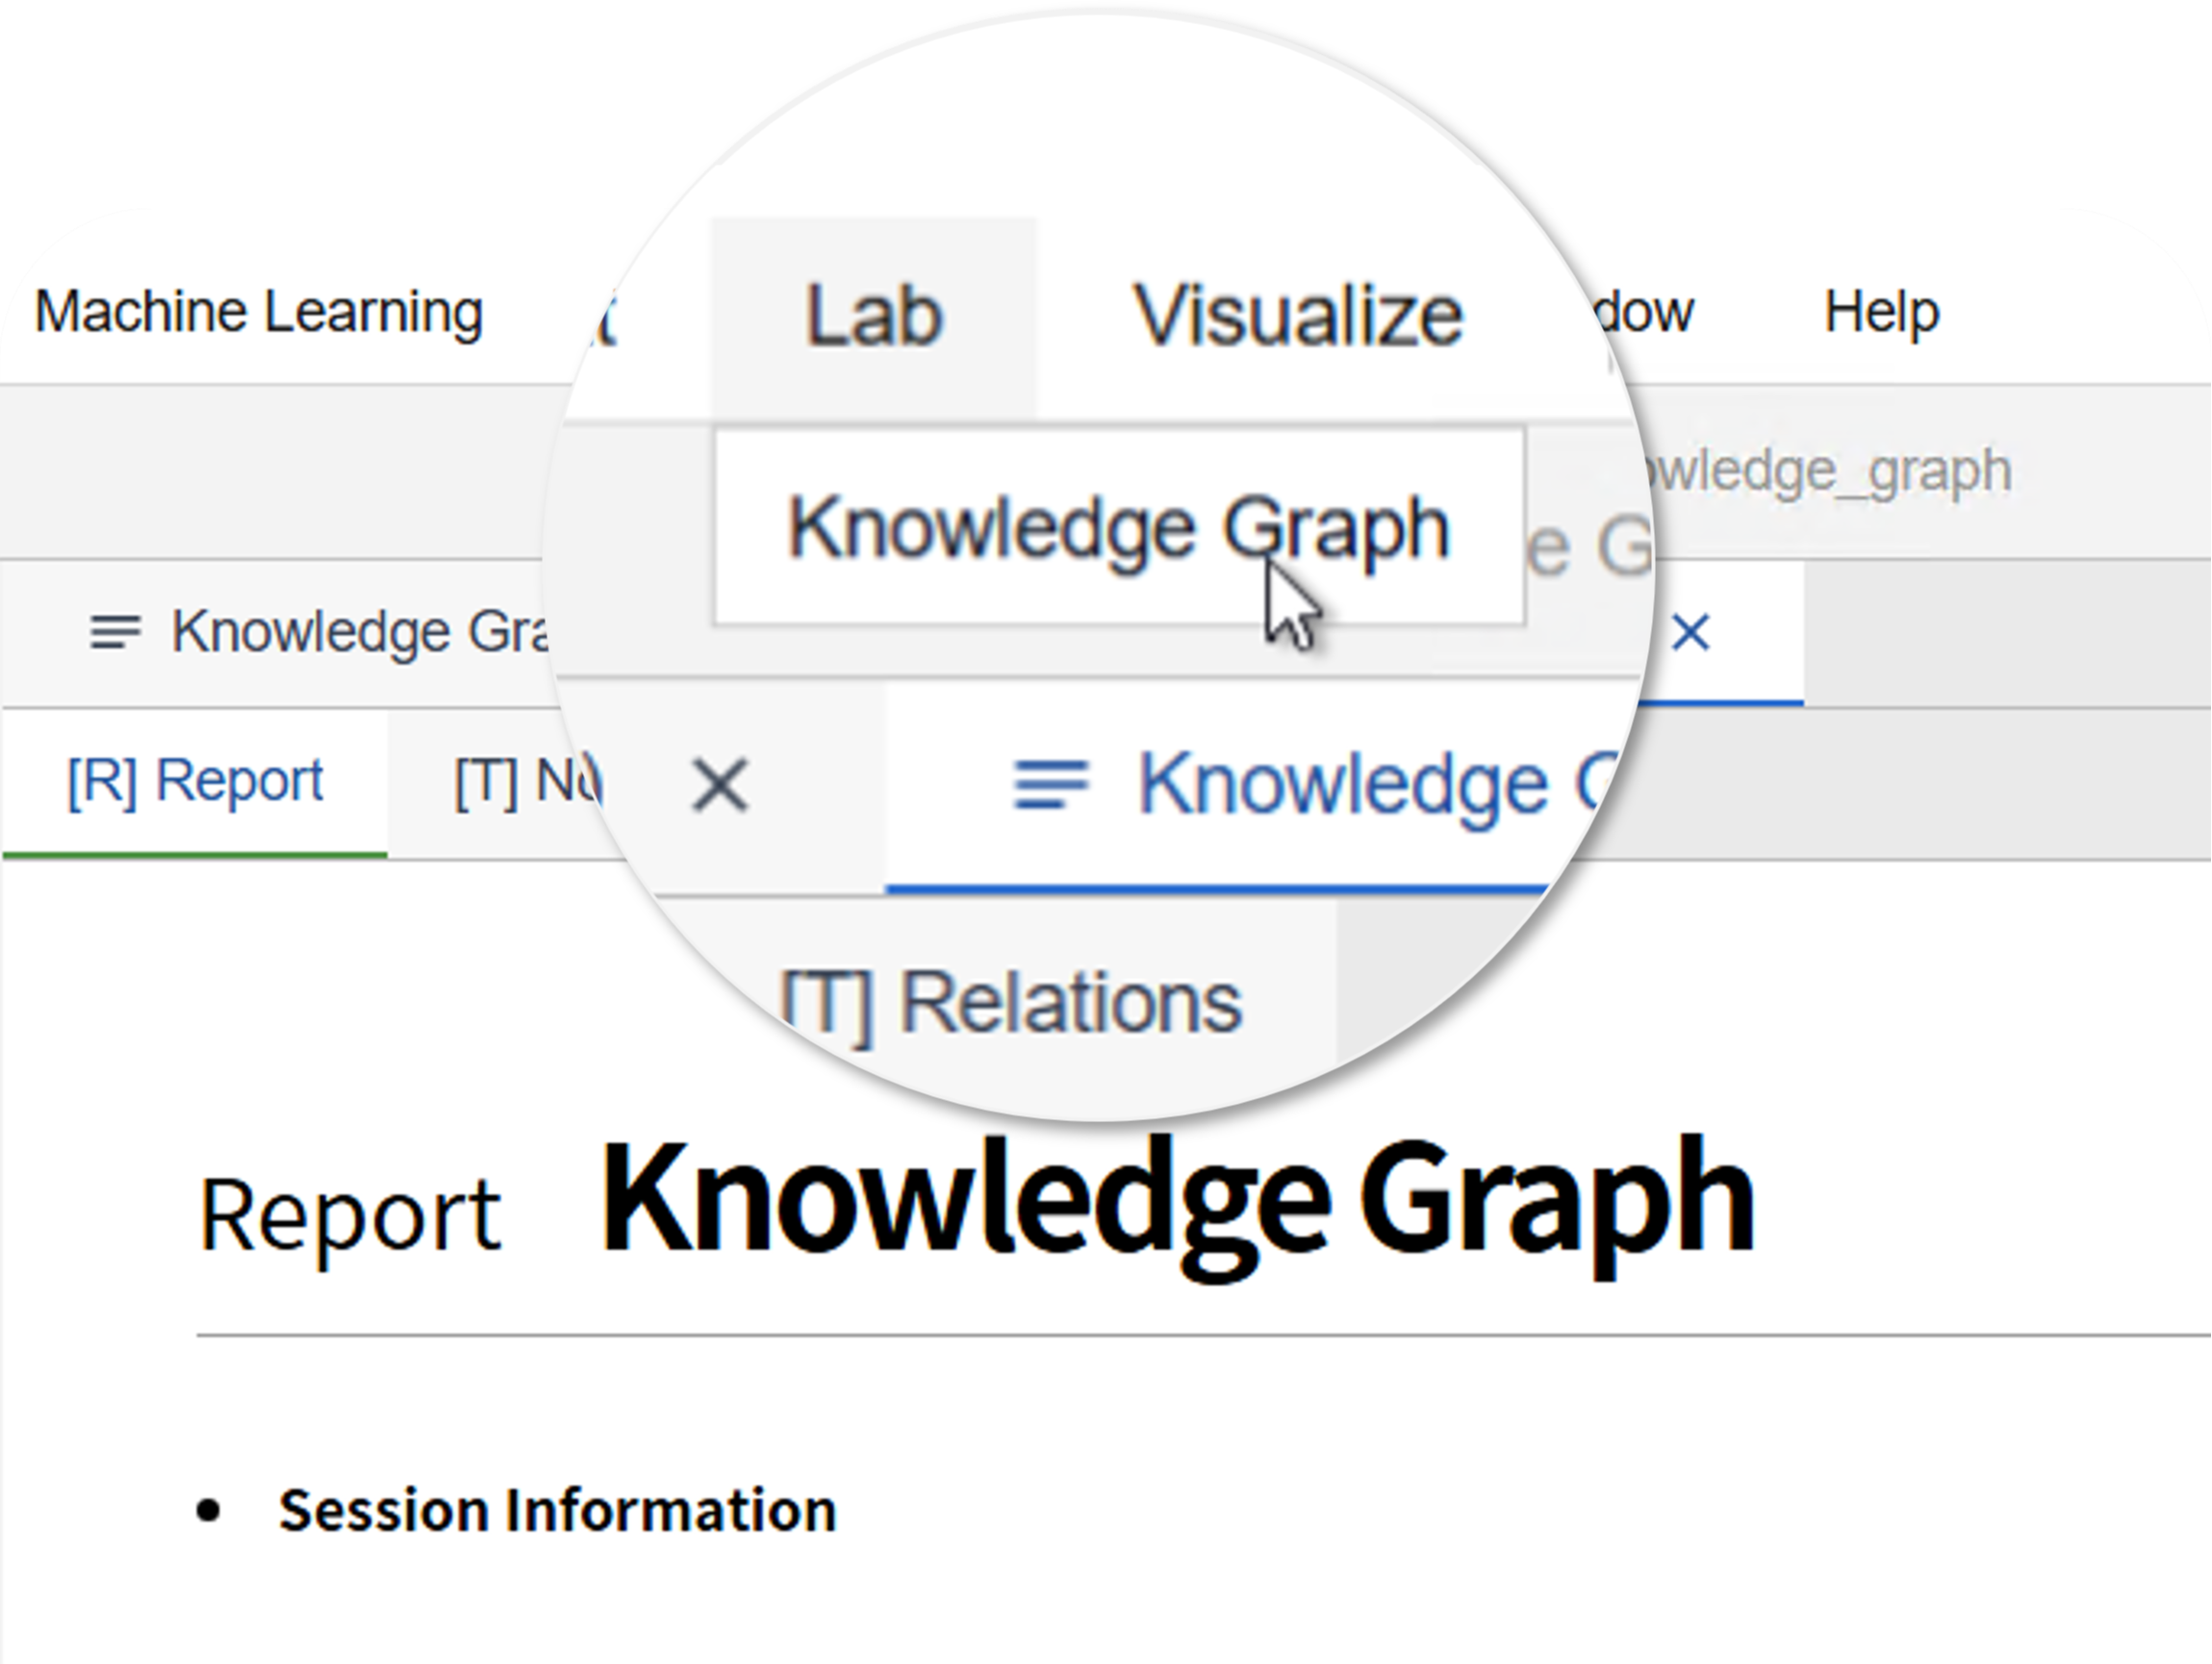
Task: Click lines icon on left Knowledge Gra tab
Action: (115, 632)
